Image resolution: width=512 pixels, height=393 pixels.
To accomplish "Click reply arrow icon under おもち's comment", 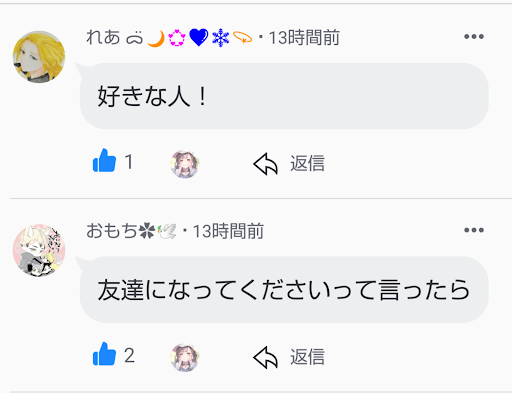I will point(265,357).
